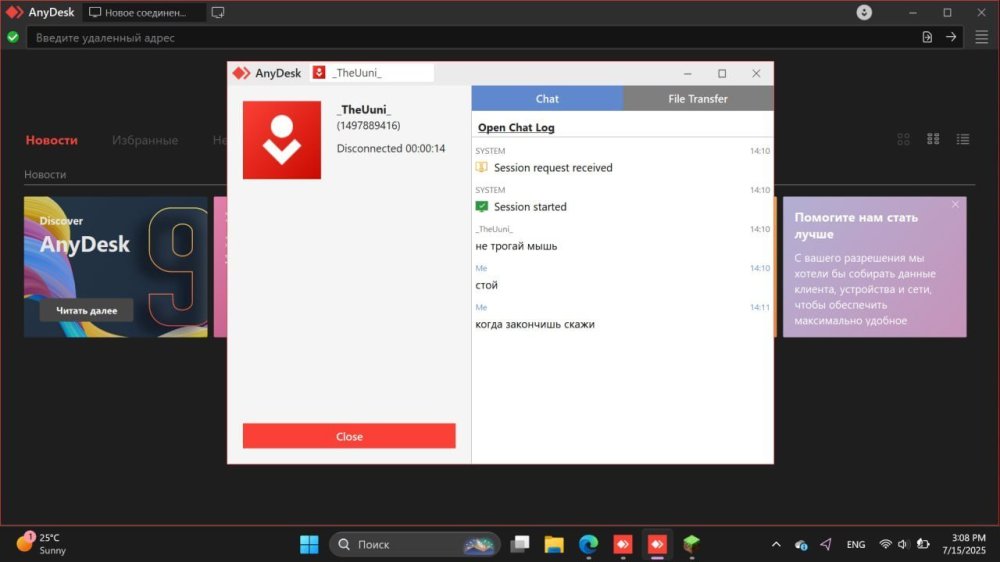Maximize the _TheUuni_ session window
Viewport: 1000px width, 562px height.
pos(722,73)
